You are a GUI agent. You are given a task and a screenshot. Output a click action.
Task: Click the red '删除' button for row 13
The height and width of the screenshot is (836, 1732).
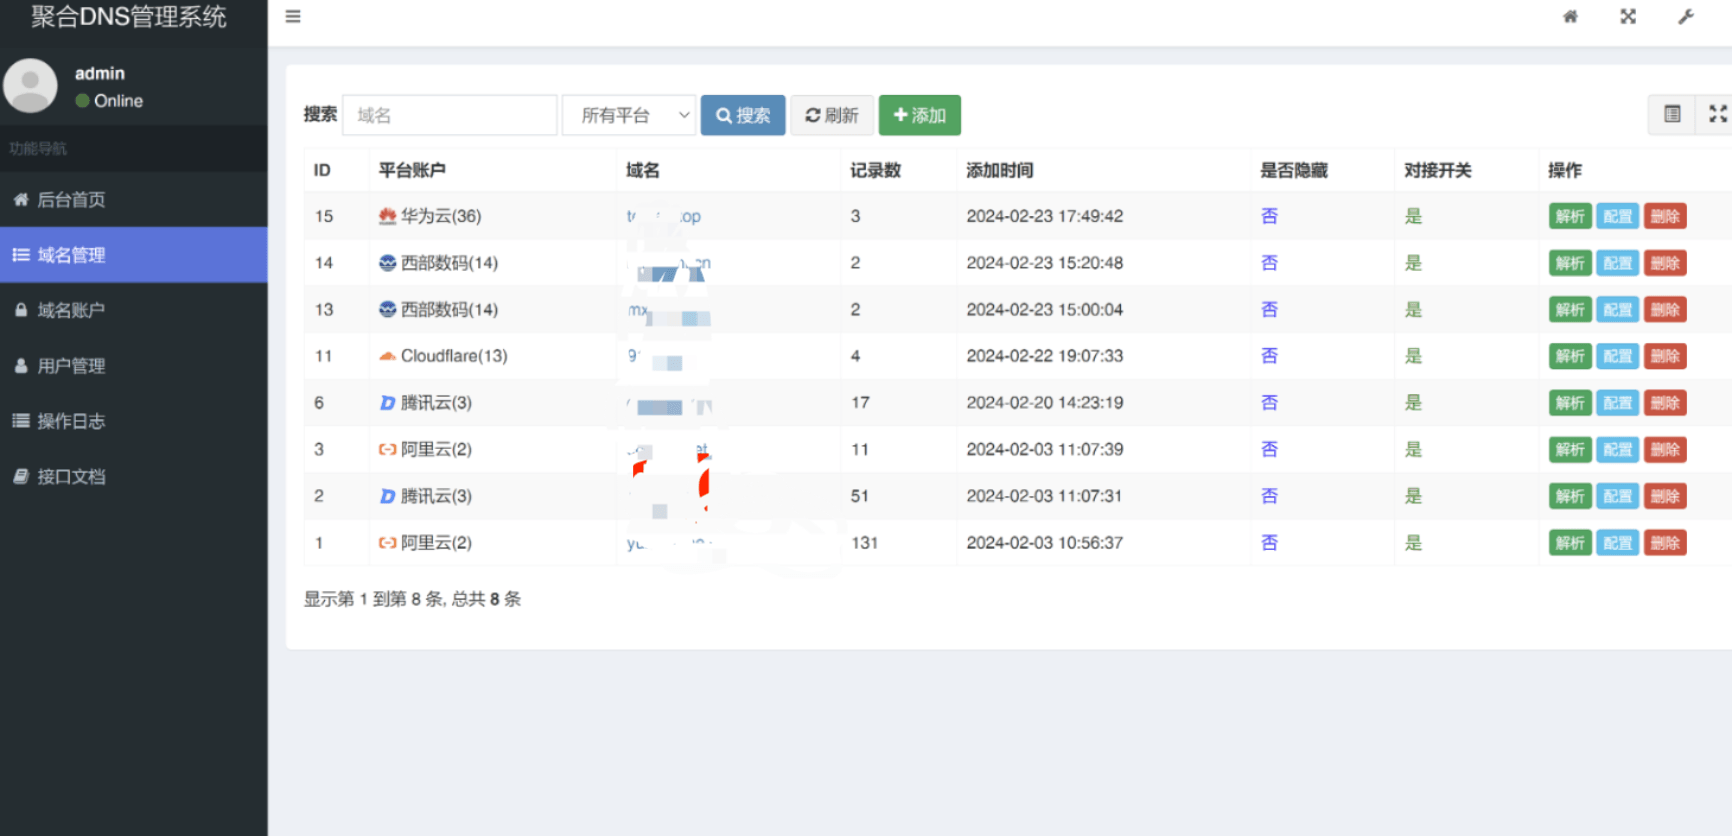click(1665, 310)
